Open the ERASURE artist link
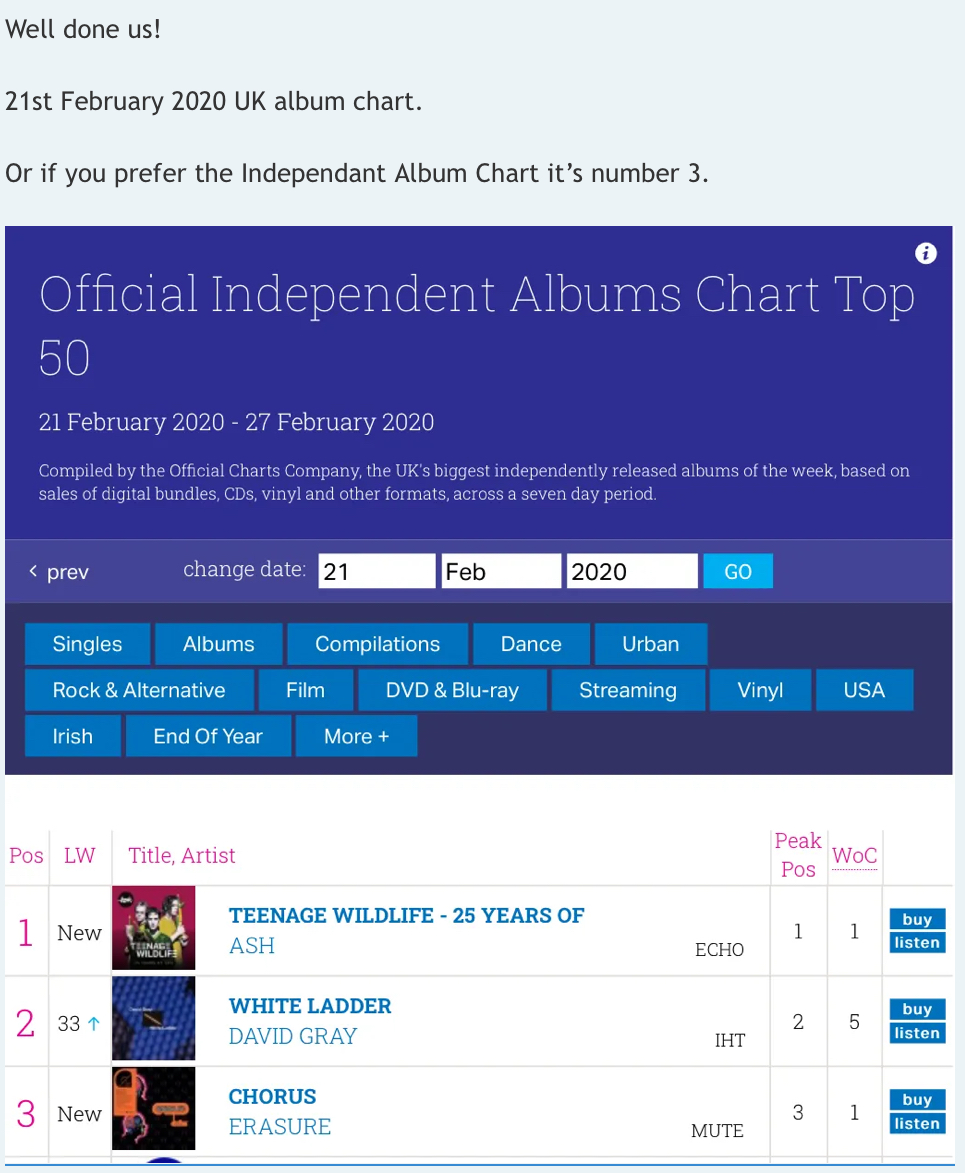This screenshot has width=965, height=1173. [x=280, y=1127]
